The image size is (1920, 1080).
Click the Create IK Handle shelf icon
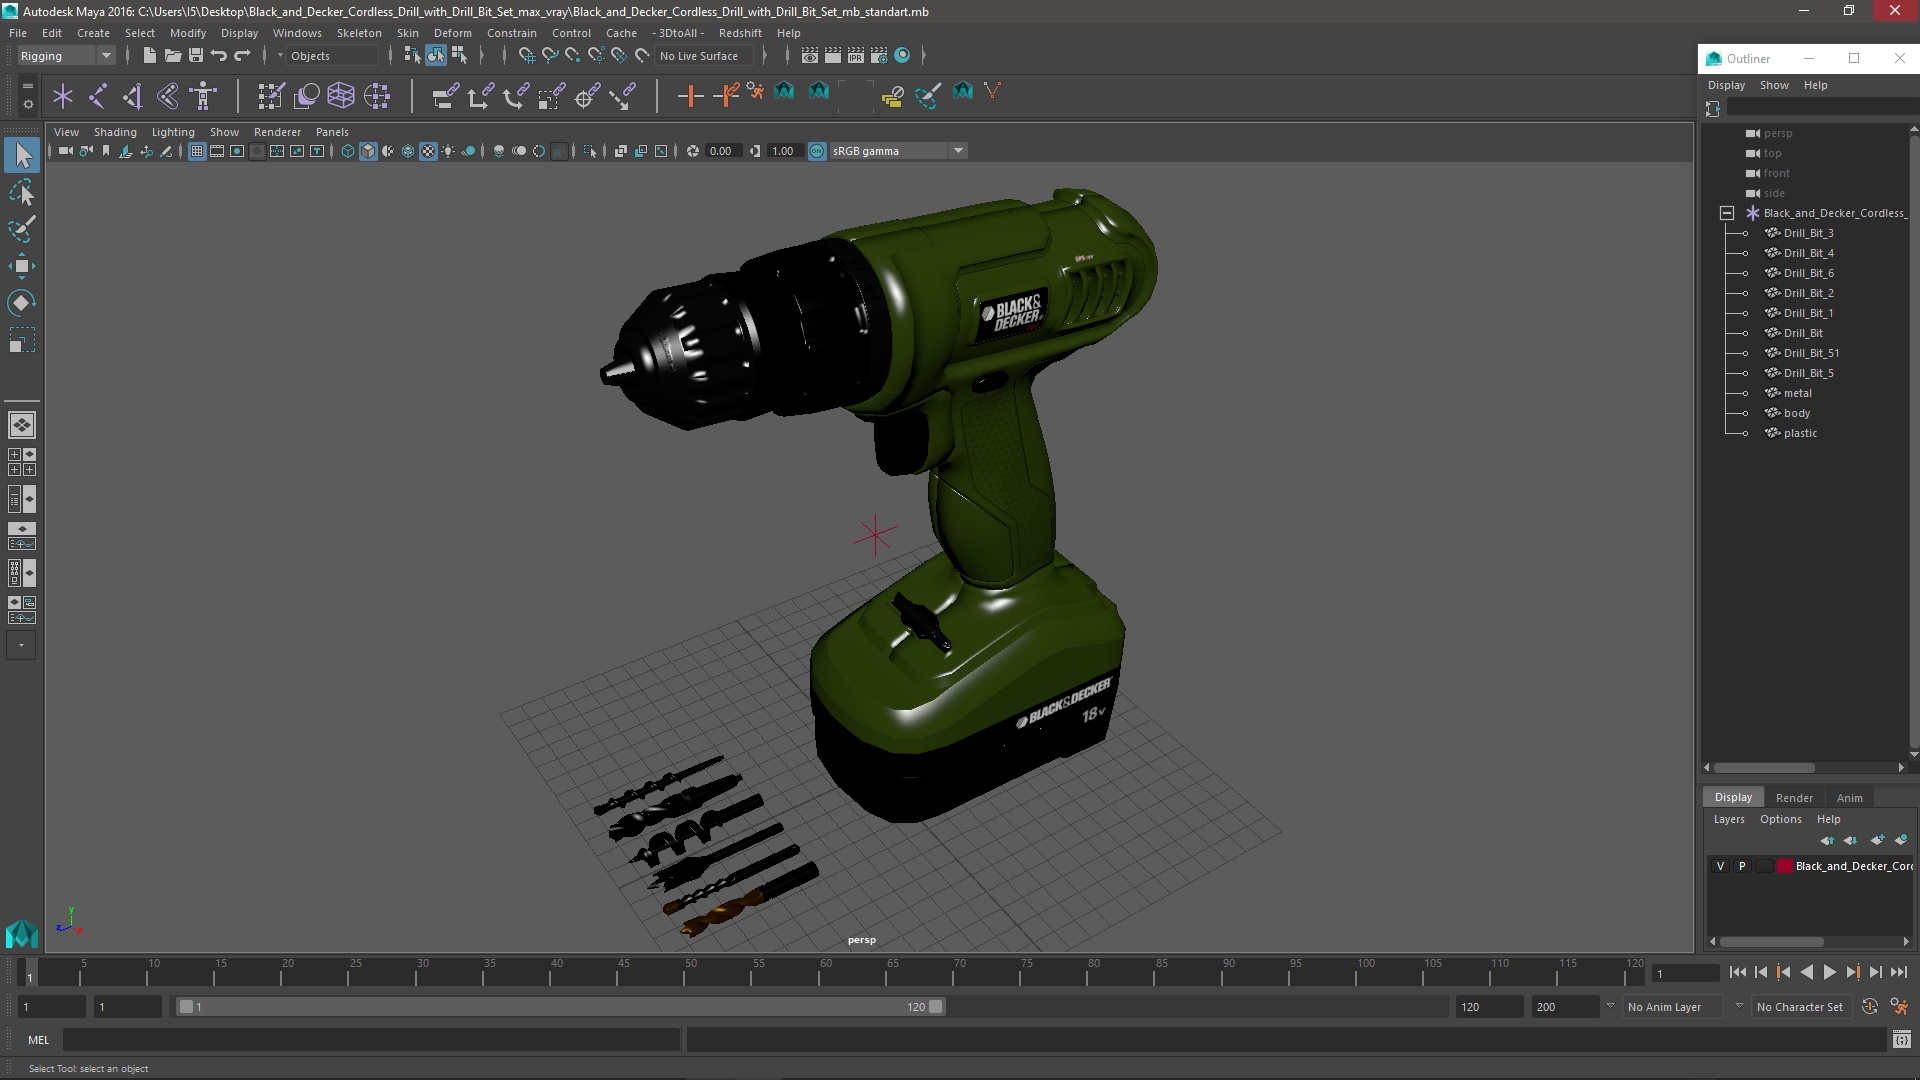click(x=133, y=96)
